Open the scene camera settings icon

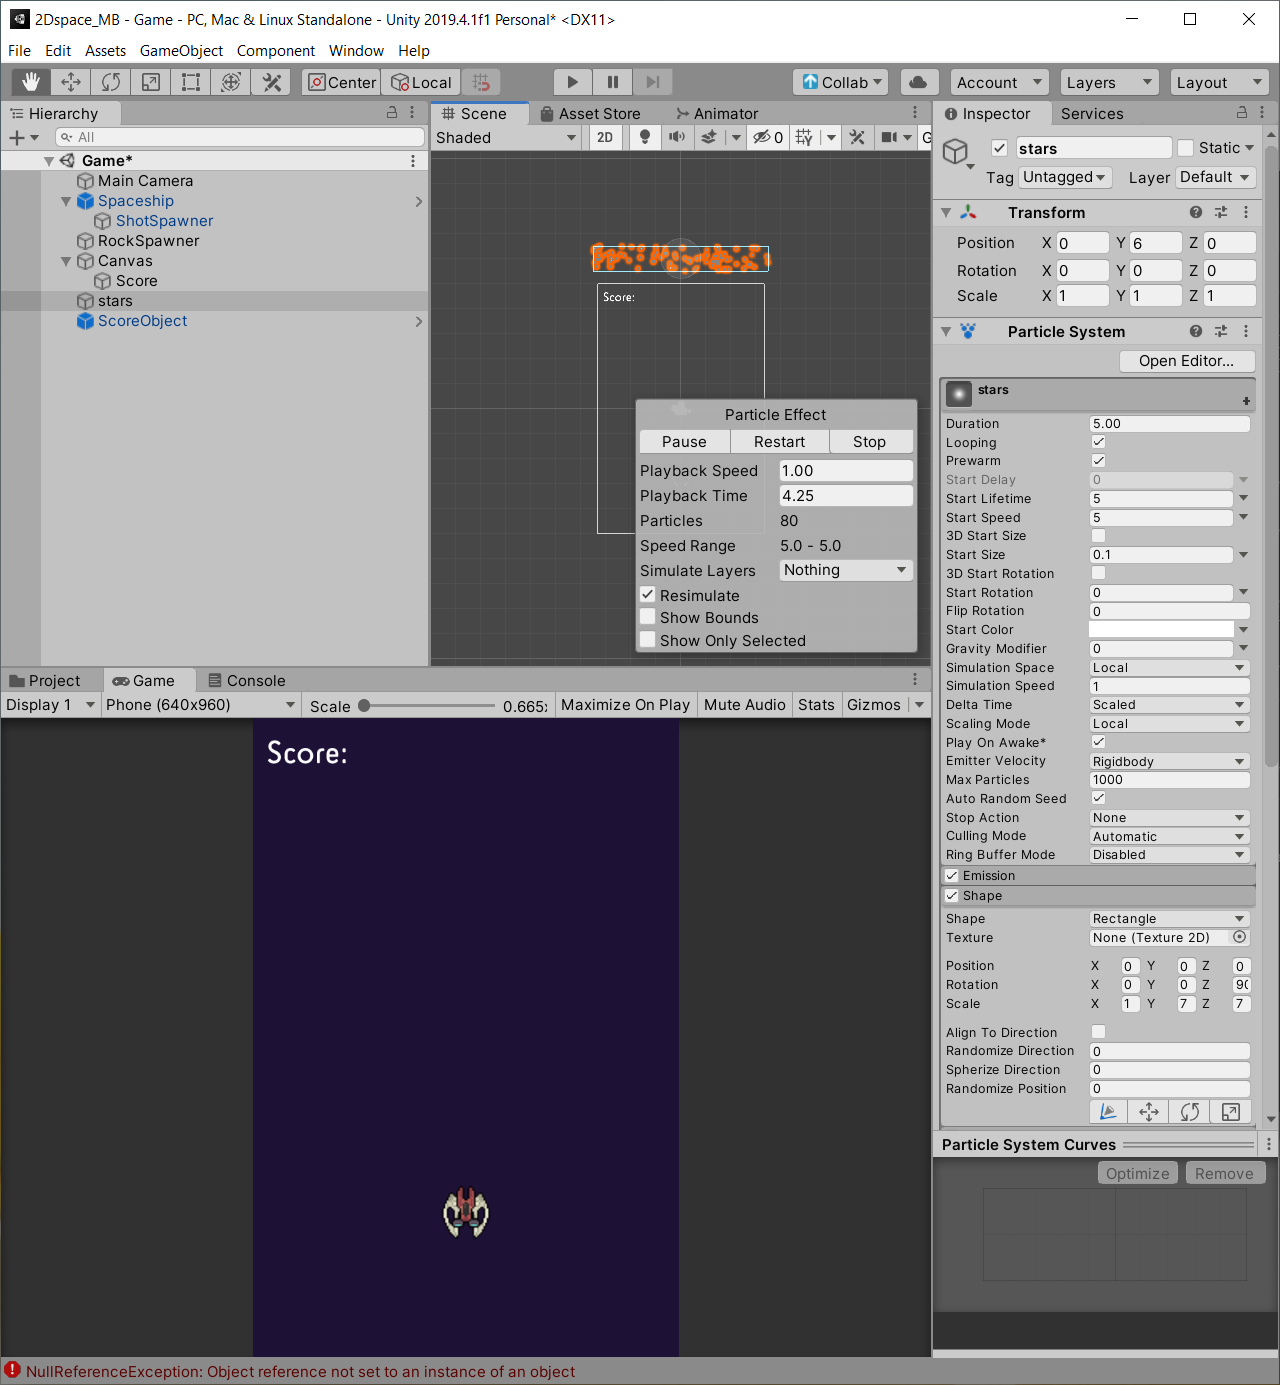(889, 137)
